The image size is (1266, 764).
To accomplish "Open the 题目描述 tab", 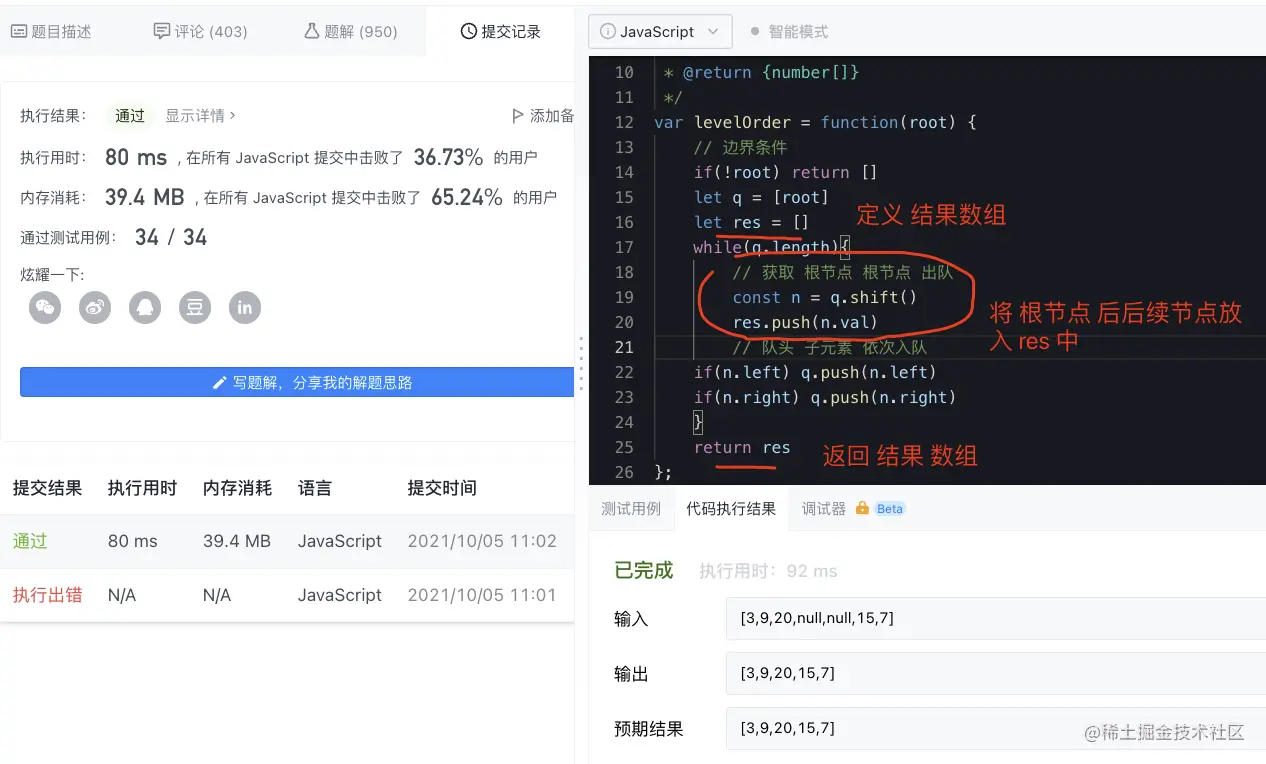I will pyautogui.click(x=51, y=32).
